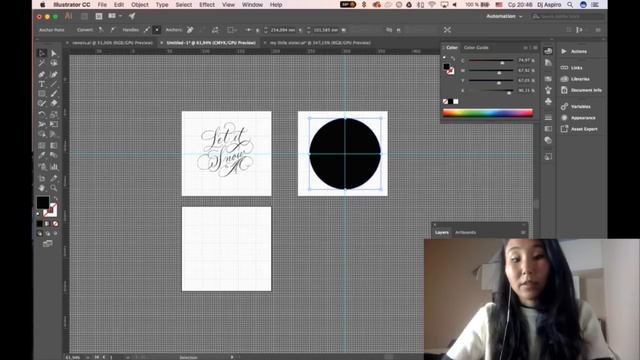Open the control bar options menu
Screen dimensions: 640x360
[x=598, y=30]
